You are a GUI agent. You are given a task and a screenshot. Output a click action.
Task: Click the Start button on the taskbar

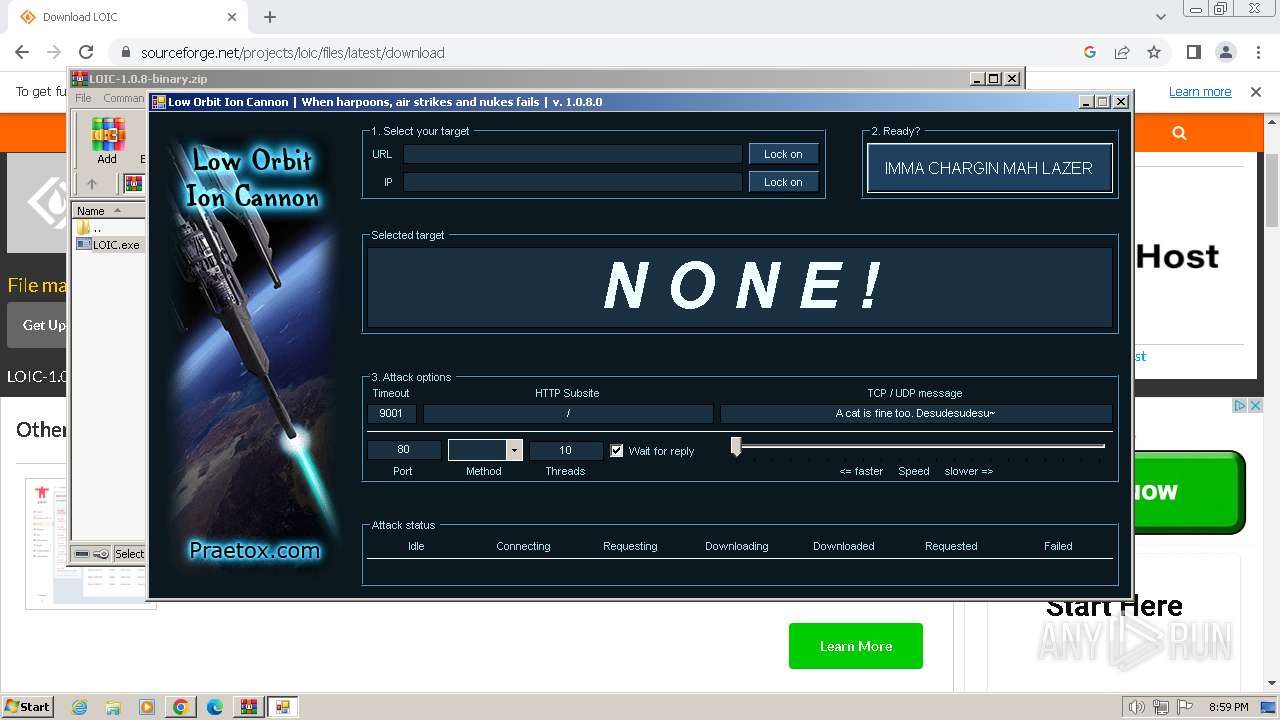coord(27,707)
